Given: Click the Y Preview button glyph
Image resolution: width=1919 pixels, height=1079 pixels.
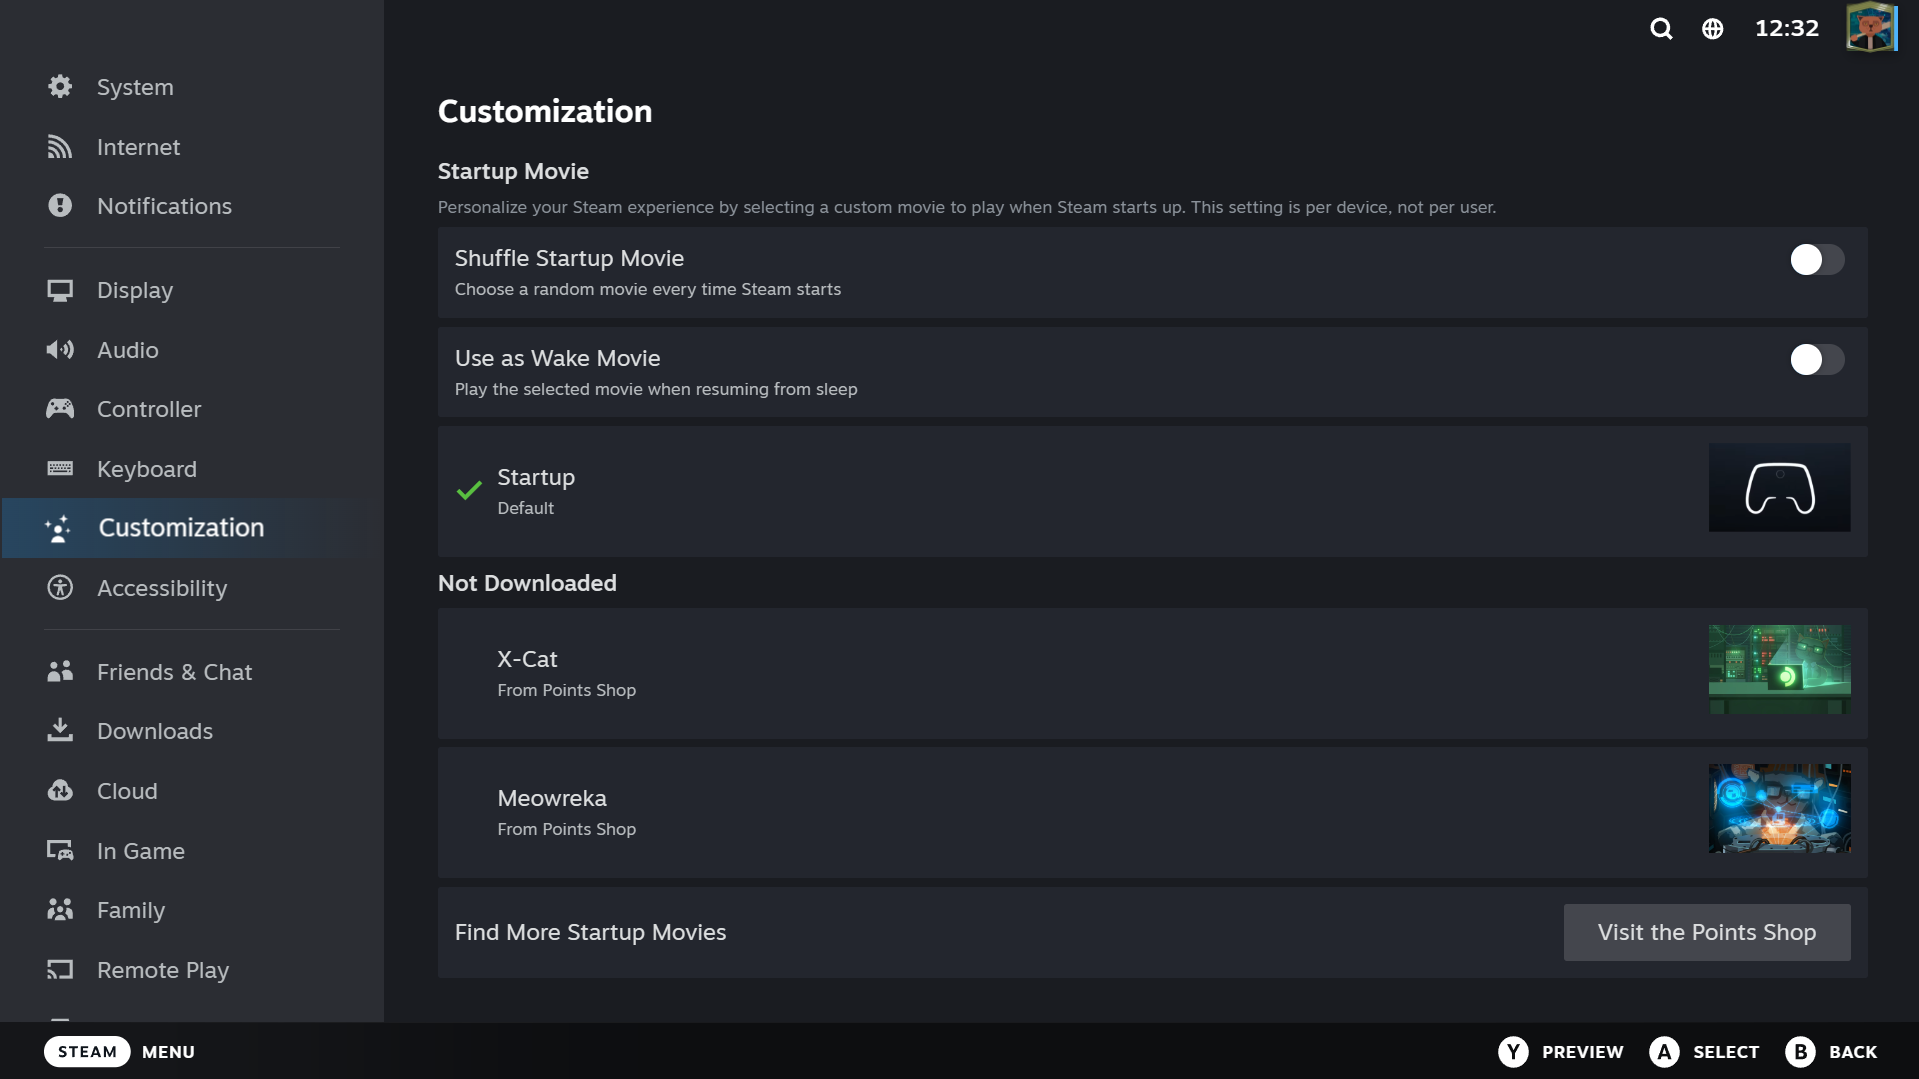Looking at the screenshot, I should (1513, 1052).
